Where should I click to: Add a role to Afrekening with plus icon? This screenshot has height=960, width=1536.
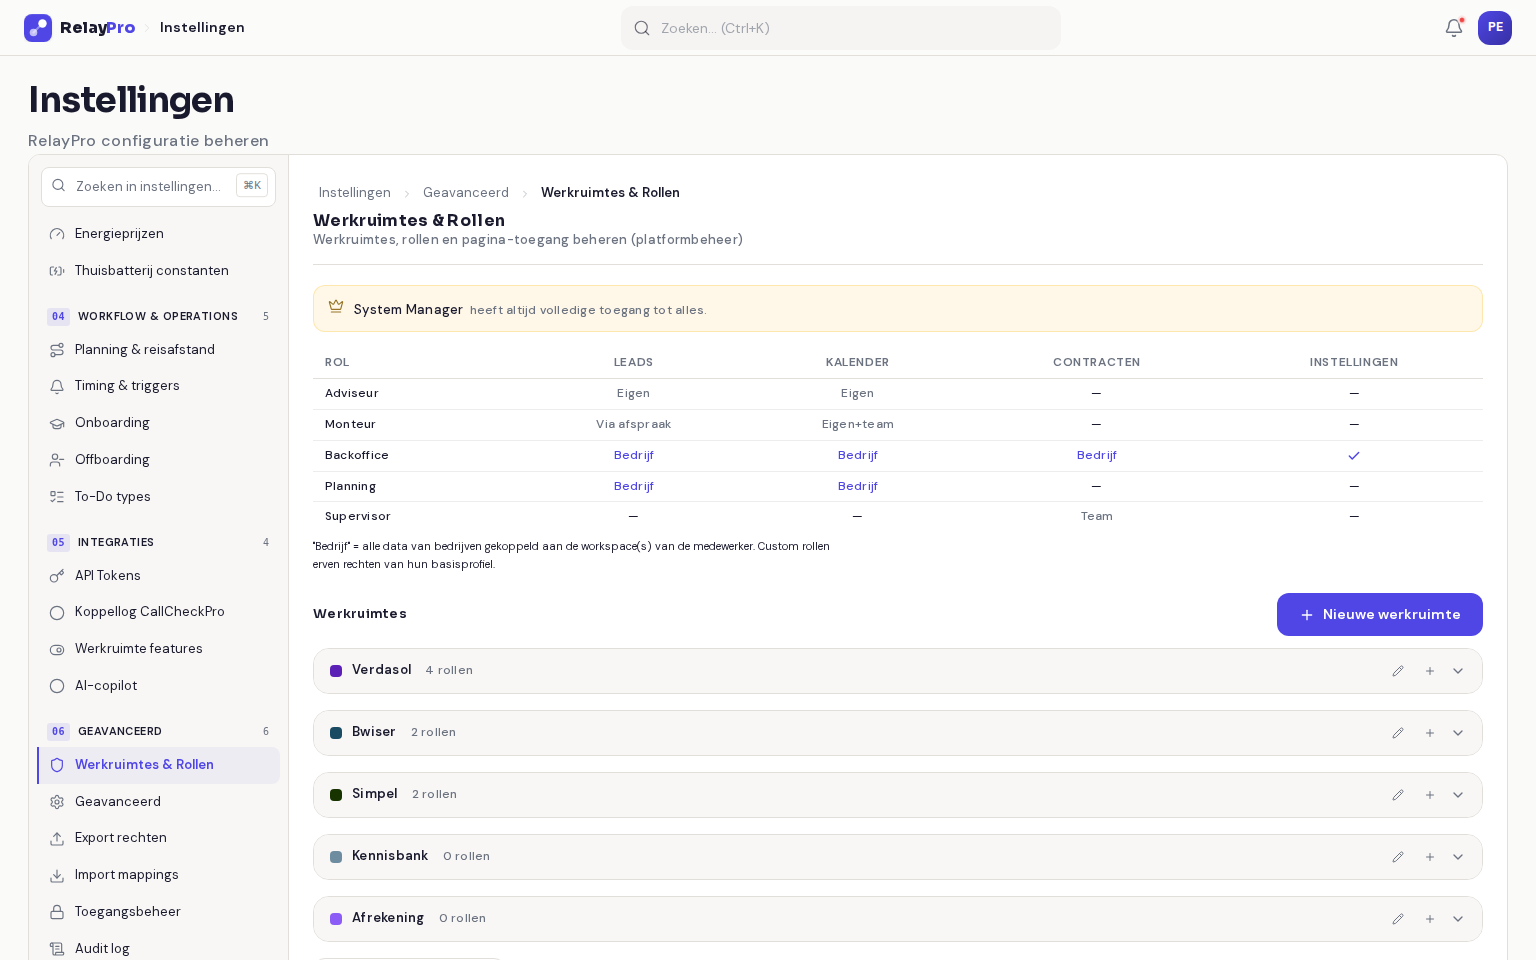click(1430, 919)
